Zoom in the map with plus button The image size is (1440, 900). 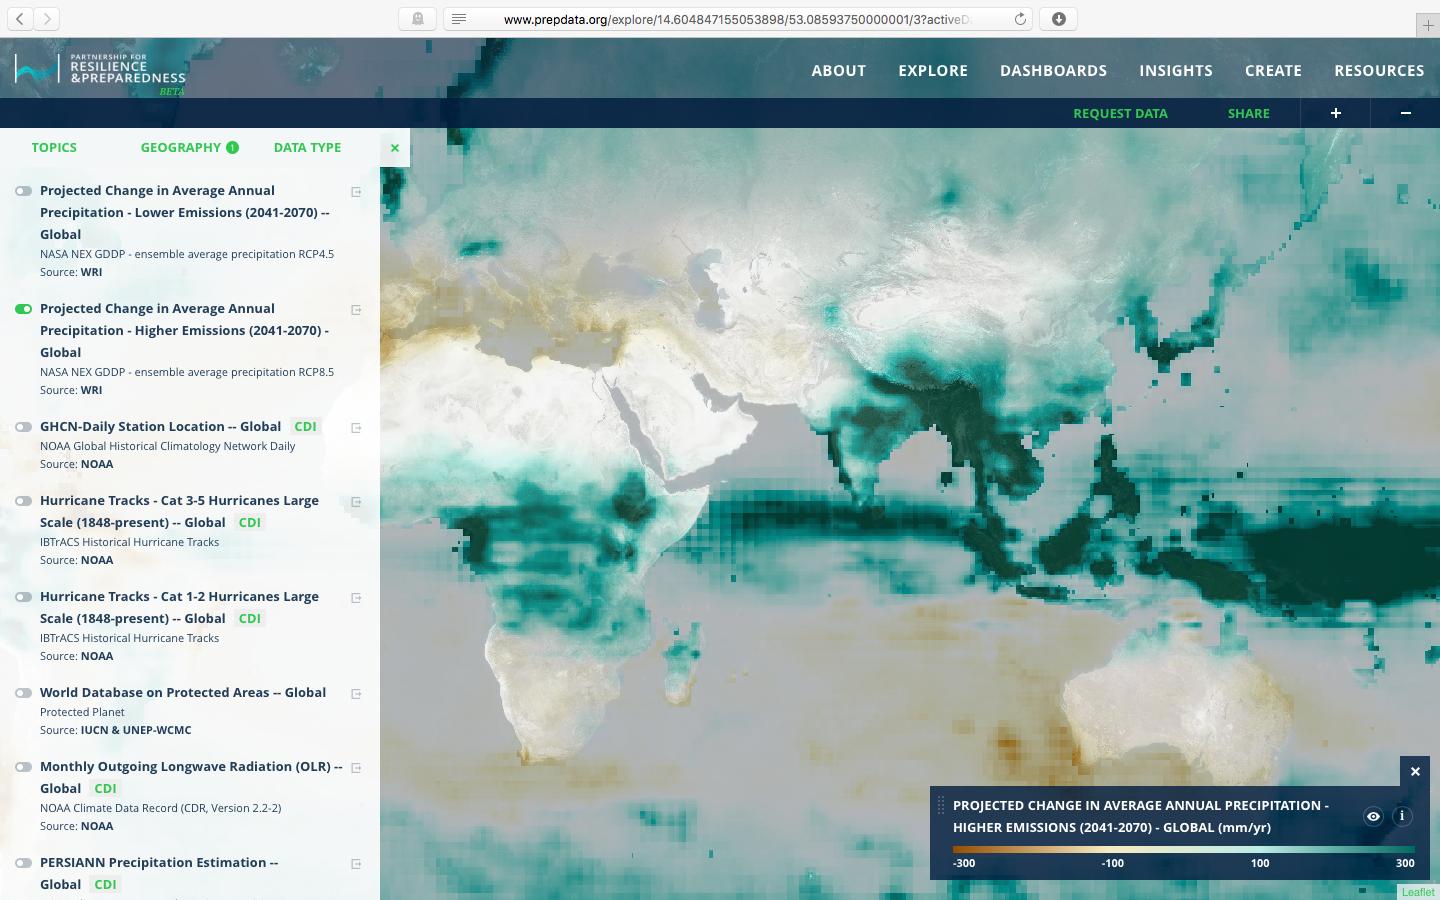pos(1335,113)
